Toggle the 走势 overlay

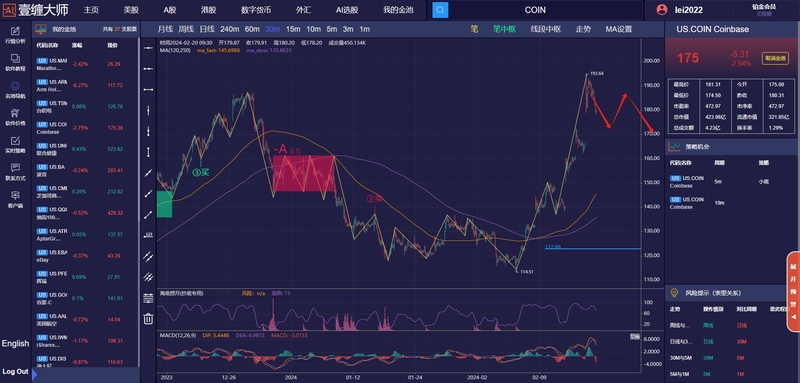pos(583,29)
